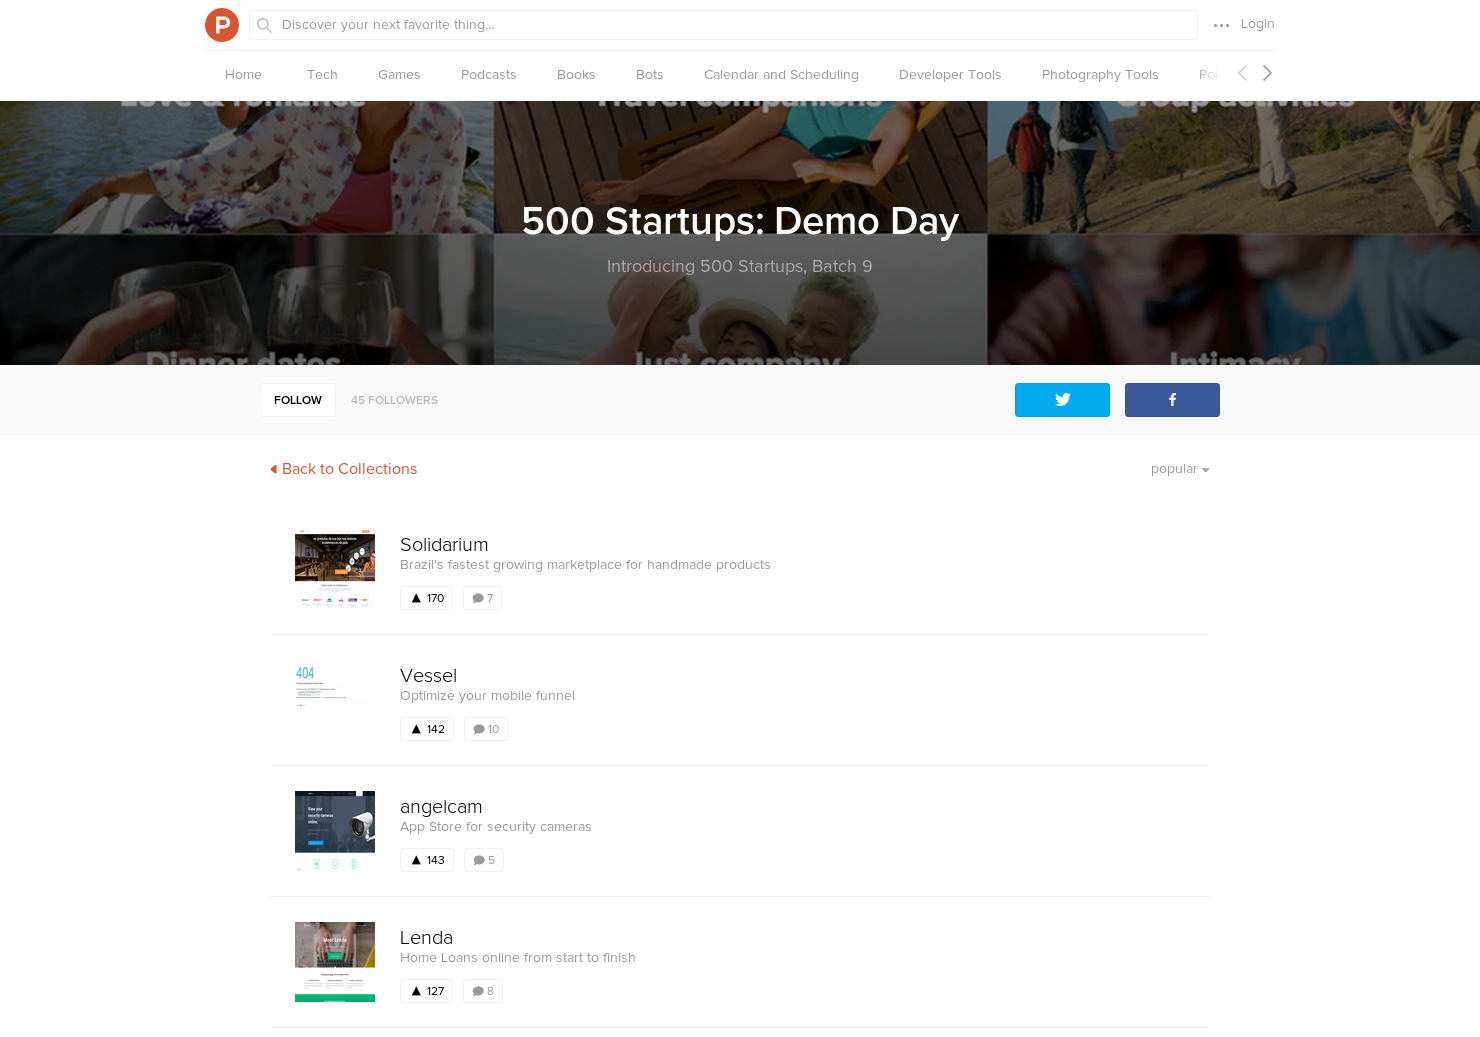The height and width of the screenshot is (1037, 1480).
Task: Click the Product Hunt logo
Action: tap(222, 24)
